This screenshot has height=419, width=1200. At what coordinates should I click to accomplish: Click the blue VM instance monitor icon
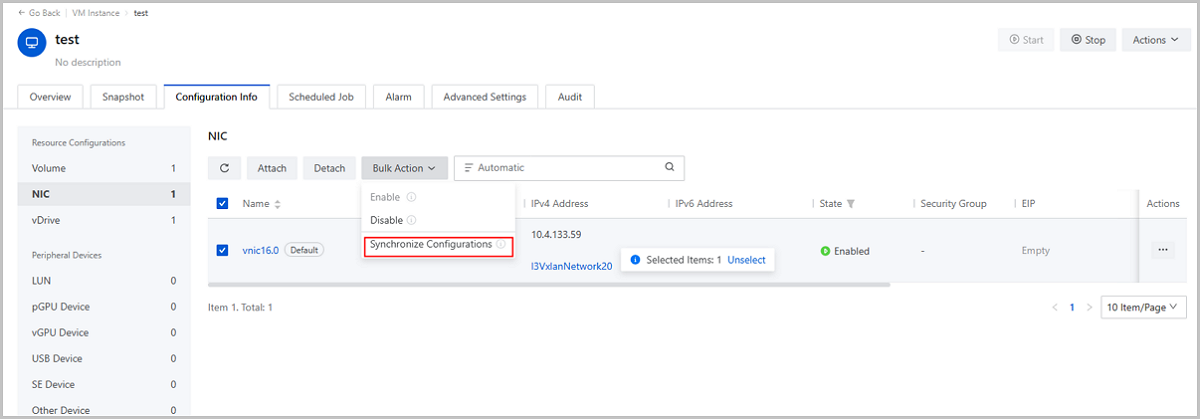coord(32,44)
